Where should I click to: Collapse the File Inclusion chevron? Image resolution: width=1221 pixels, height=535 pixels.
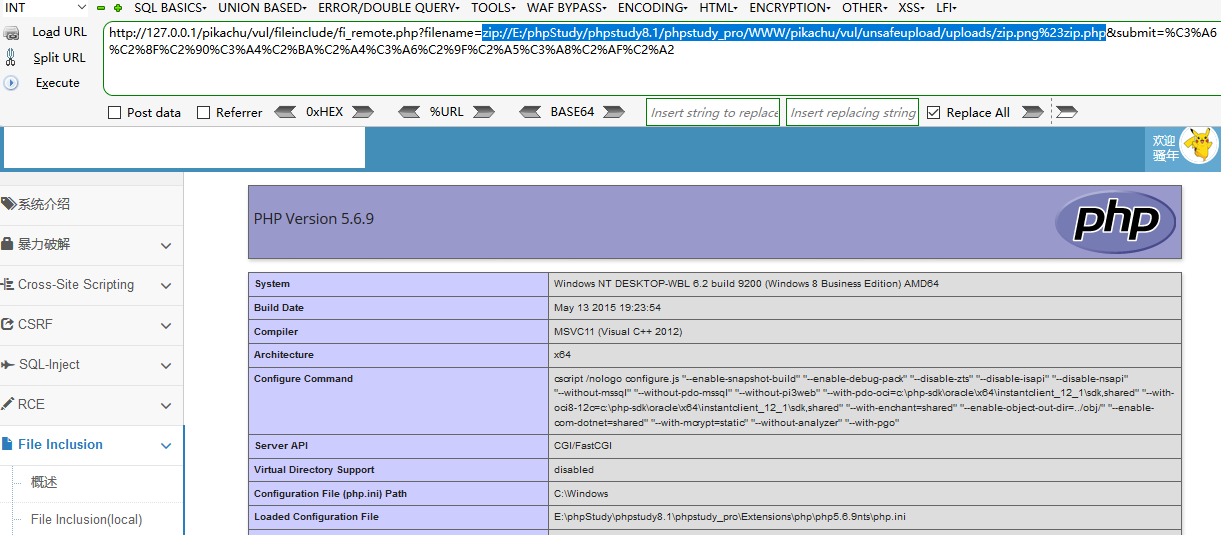pyautogui.click(x=166, y=445)
